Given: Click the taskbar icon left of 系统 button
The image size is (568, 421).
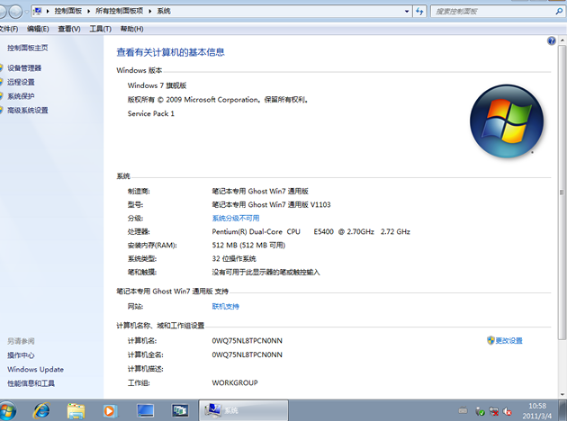Looking at the screenshot, I should pyautogui.click(x=180, y=411).
